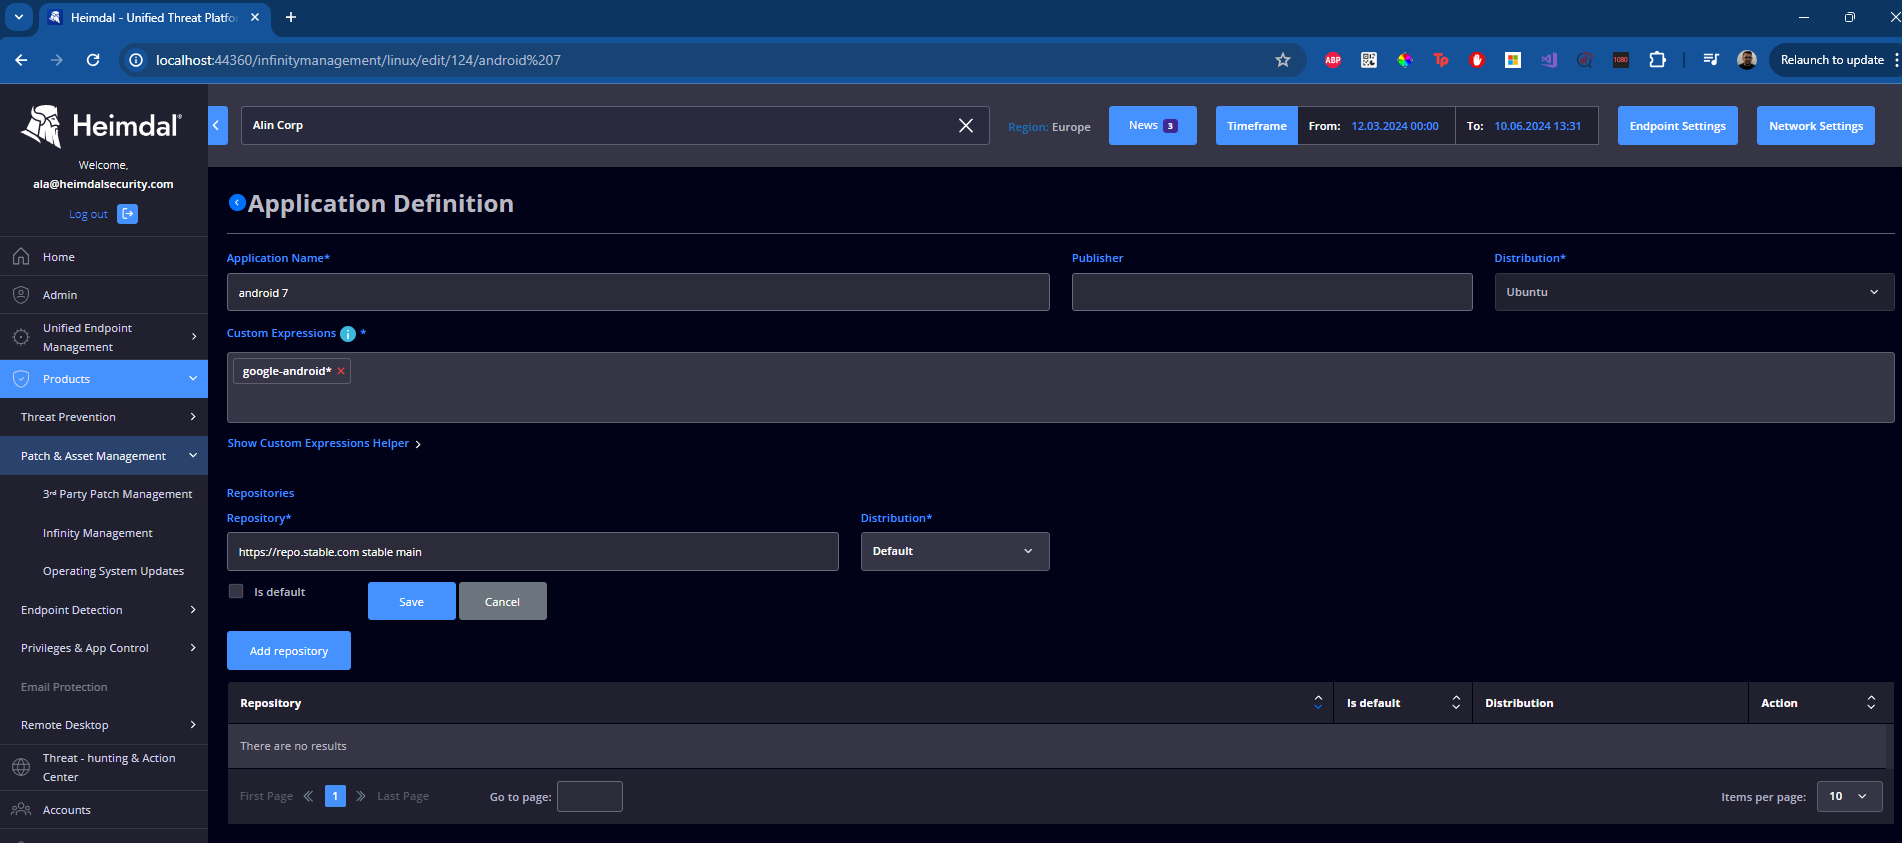Edit the To date 10.06.2024

pyautogui.click(x=1537, y=126)
